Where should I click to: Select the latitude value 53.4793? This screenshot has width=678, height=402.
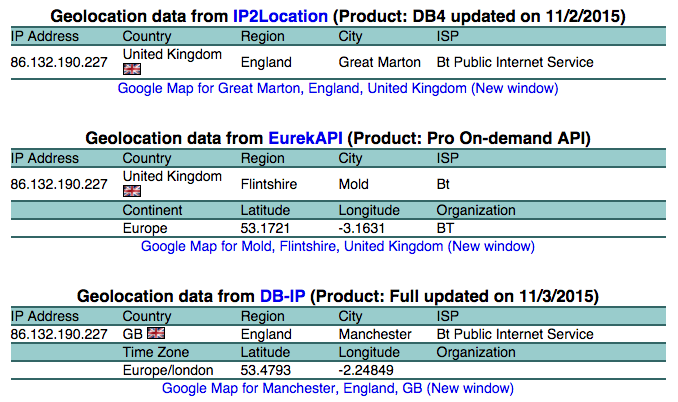point(267,370)
